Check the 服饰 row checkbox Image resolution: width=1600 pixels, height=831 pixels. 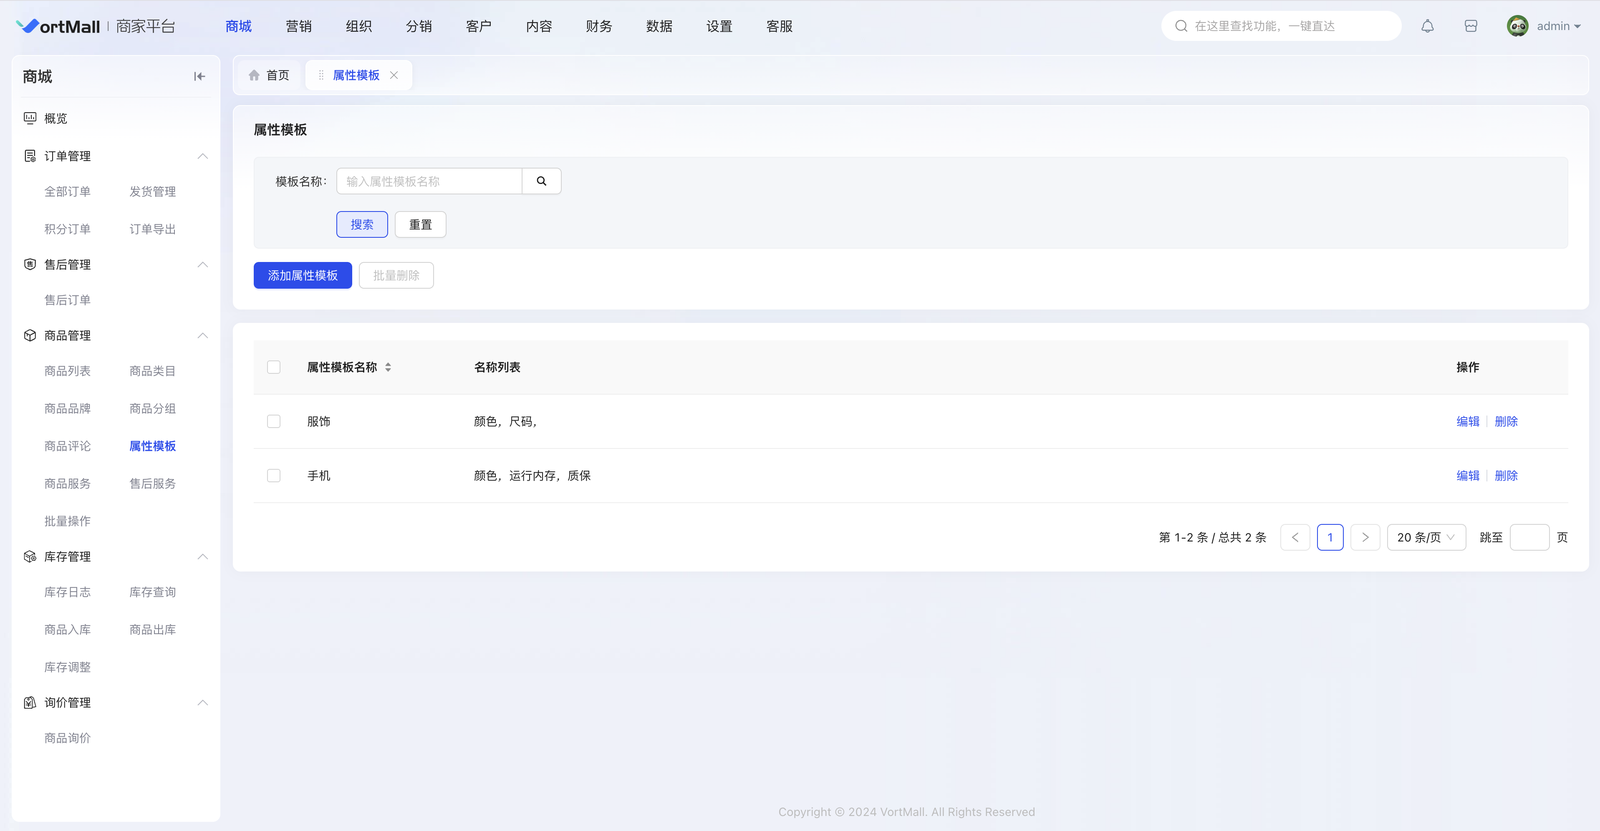pos(274,421)
